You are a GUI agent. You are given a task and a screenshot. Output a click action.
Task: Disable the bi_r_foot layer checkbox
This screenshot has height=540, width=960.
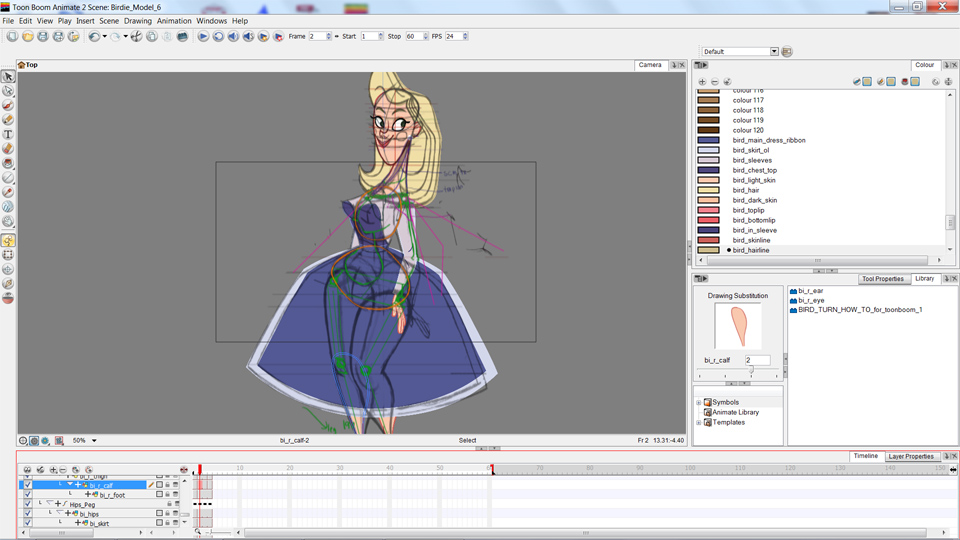click(28, 495)
